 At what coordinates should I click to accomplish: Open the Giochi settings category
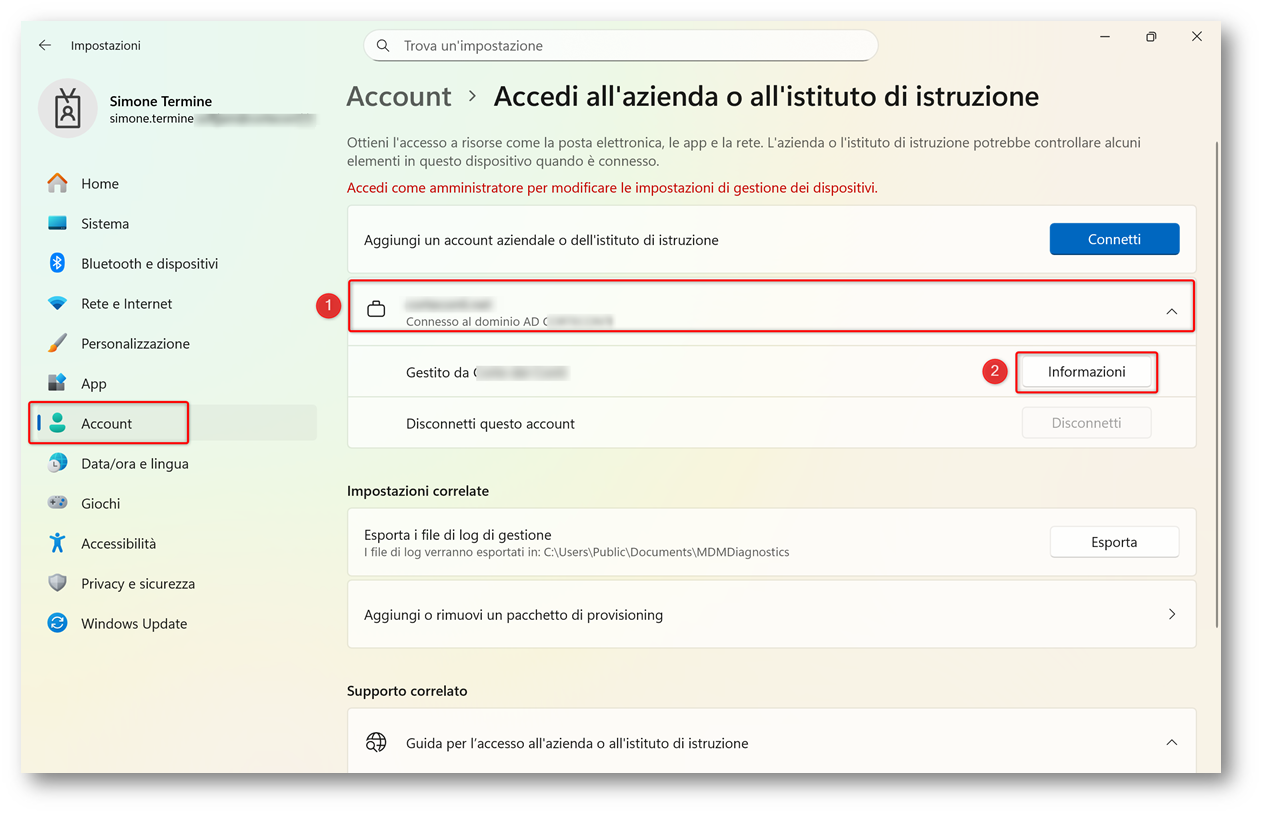100,503
